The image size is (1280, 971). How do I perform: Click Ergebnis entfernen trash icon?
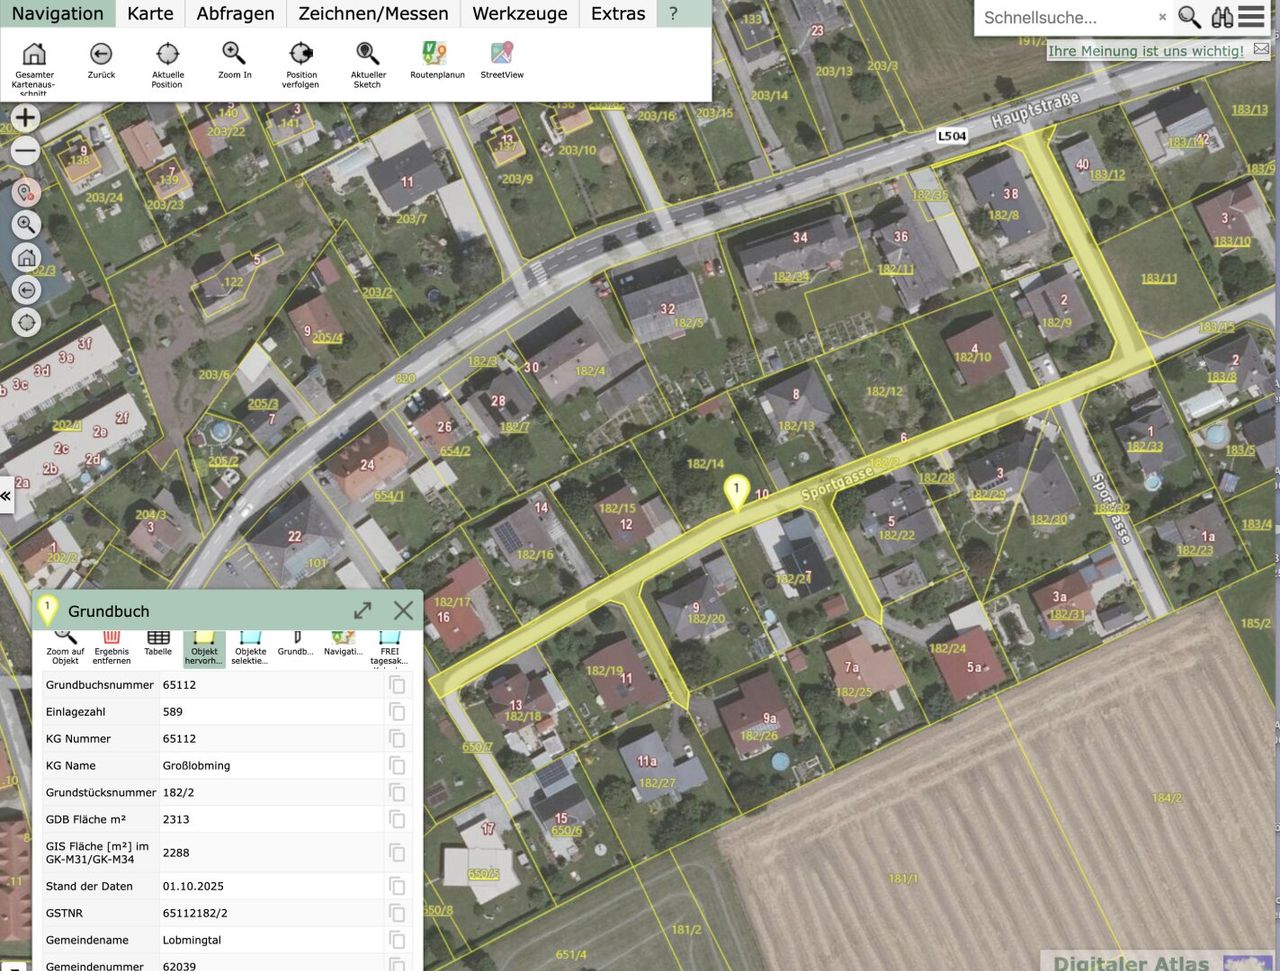point(111,640)
